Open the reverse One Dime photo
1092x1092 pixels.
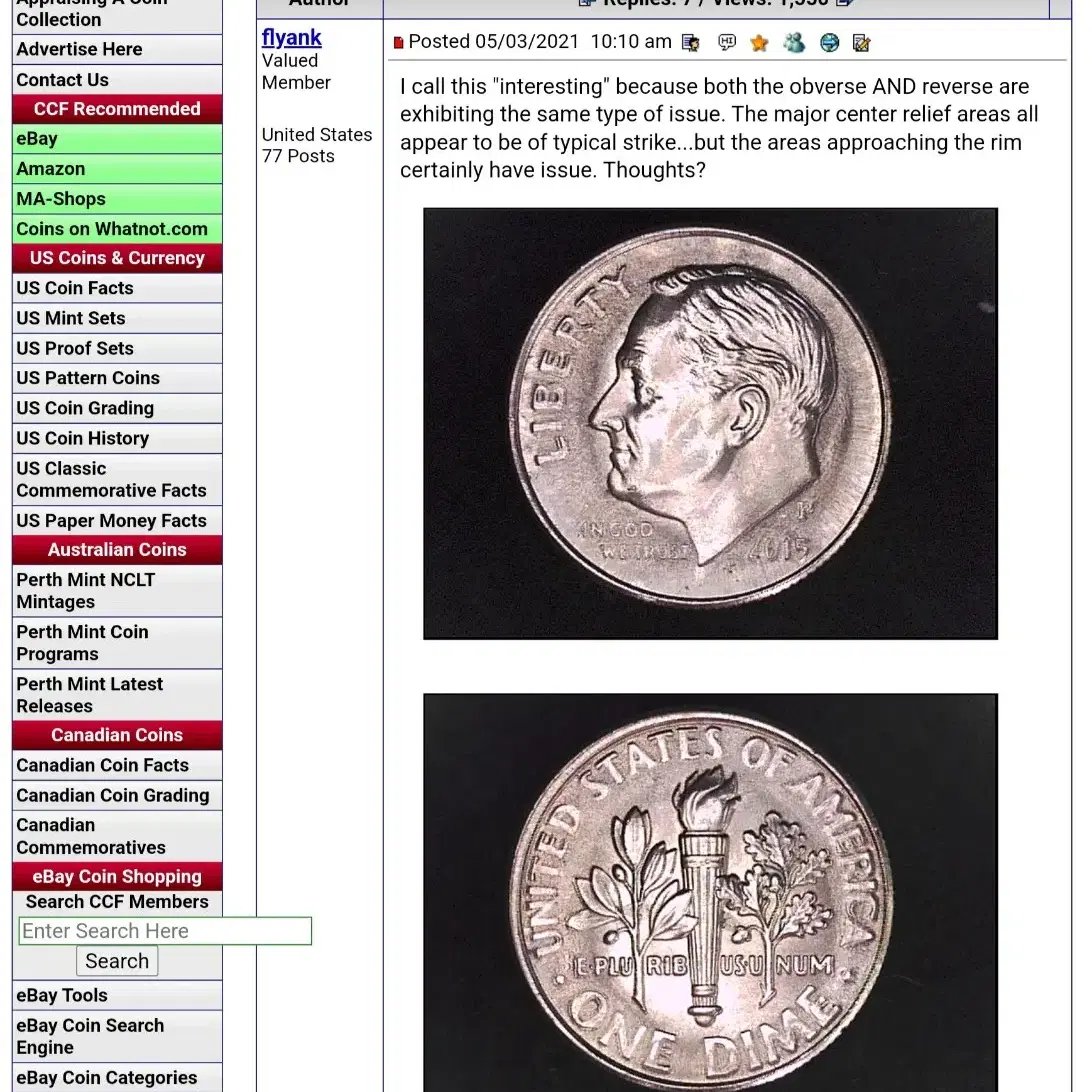coord(710,893)
